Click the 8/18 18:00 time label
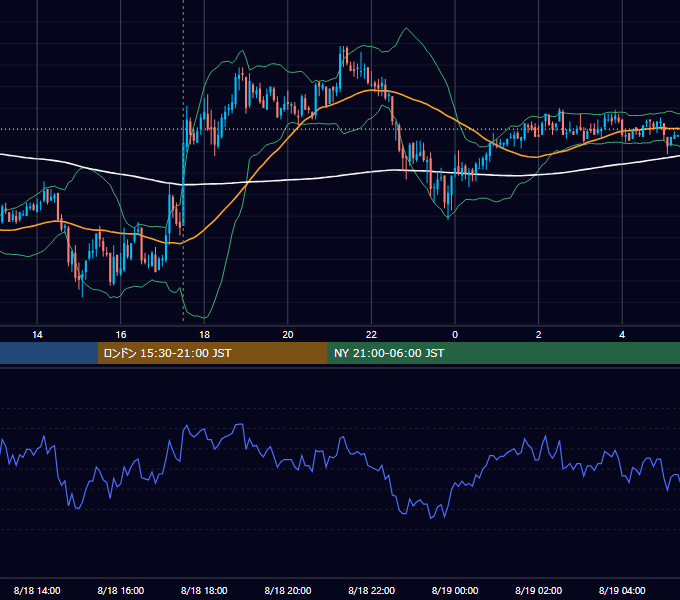Screen dimensions: 680x600 (204, 590)
